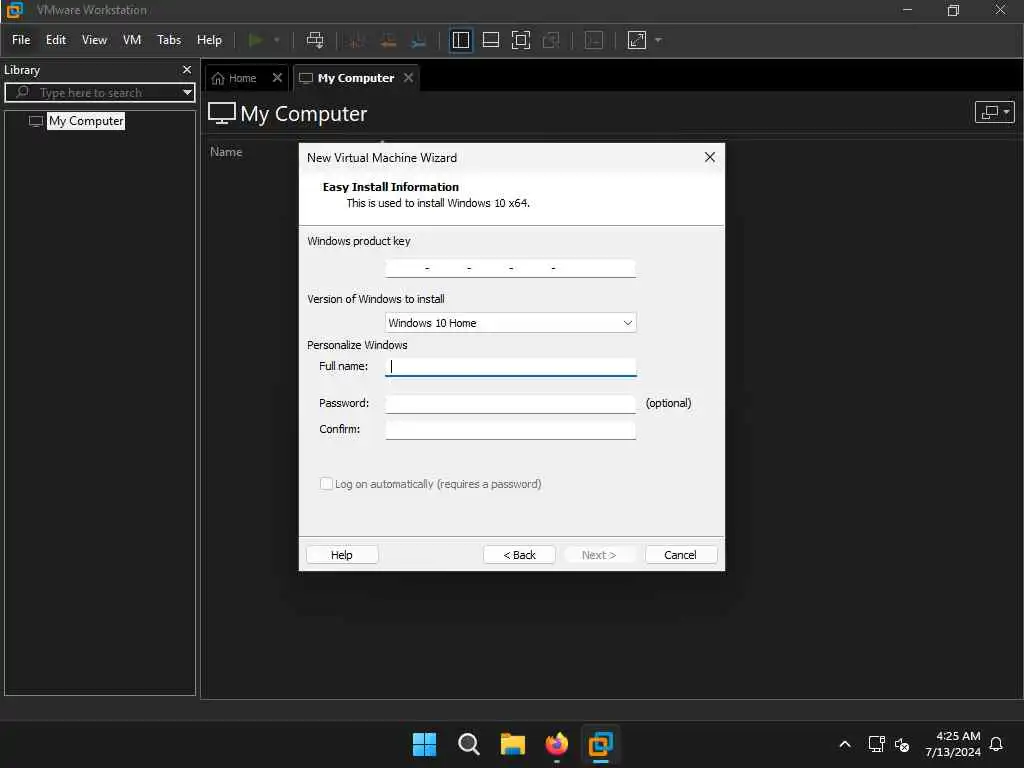This screenshot has width=1024, height=768.
Task: Open the Stretch Guest dropdown arrow
Action: pyautogui.click(x=658, y=40)
